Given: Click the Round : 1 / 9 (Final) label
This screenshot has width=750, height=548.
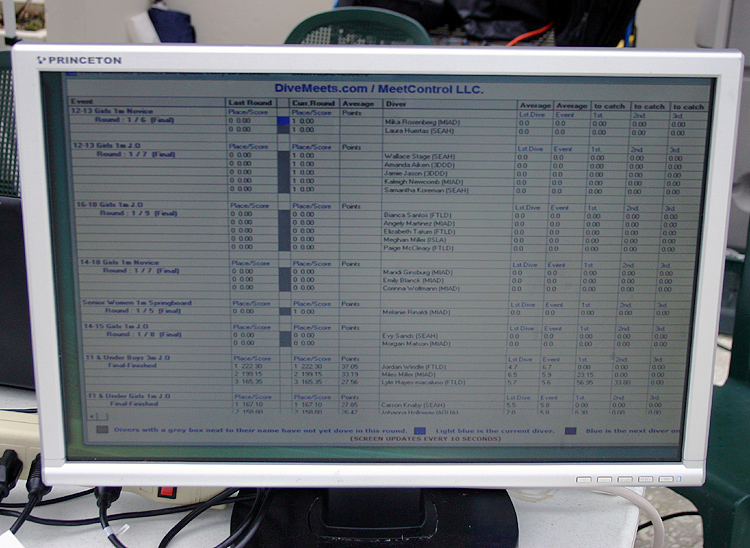Looking at the screenshot, I should click(x=139, y=213).
